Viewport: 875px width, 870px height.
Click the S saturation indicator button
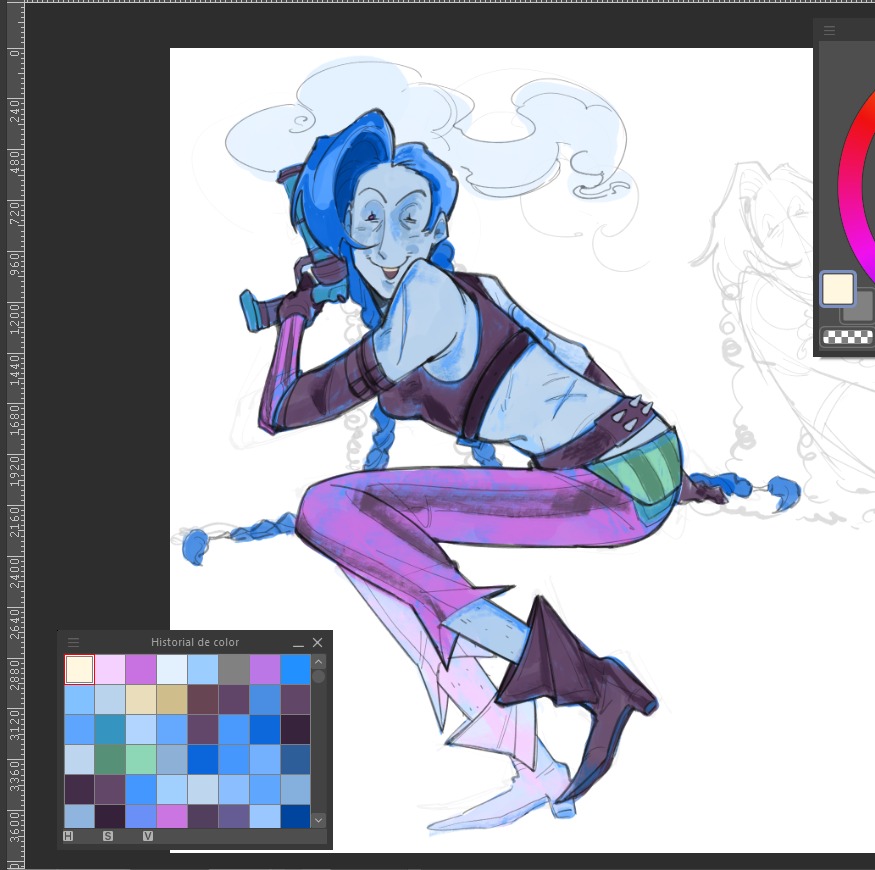coord(108,836)
